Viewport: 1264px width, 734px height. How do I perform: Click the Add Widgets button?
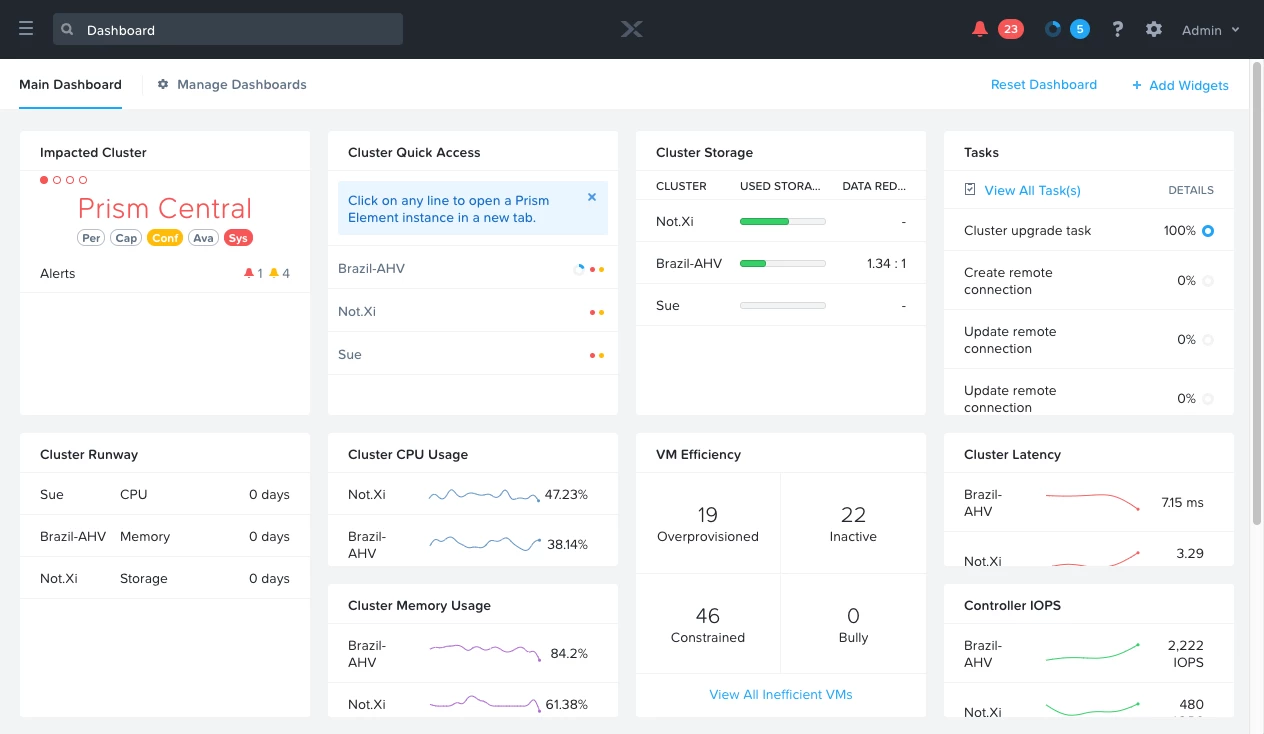pyautogui.click(x=1180, y=84)
